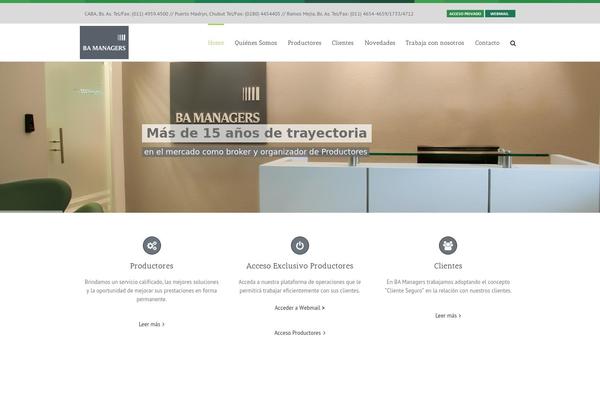
Task: Click the Productores section heading
Action: tap(152, 266)
